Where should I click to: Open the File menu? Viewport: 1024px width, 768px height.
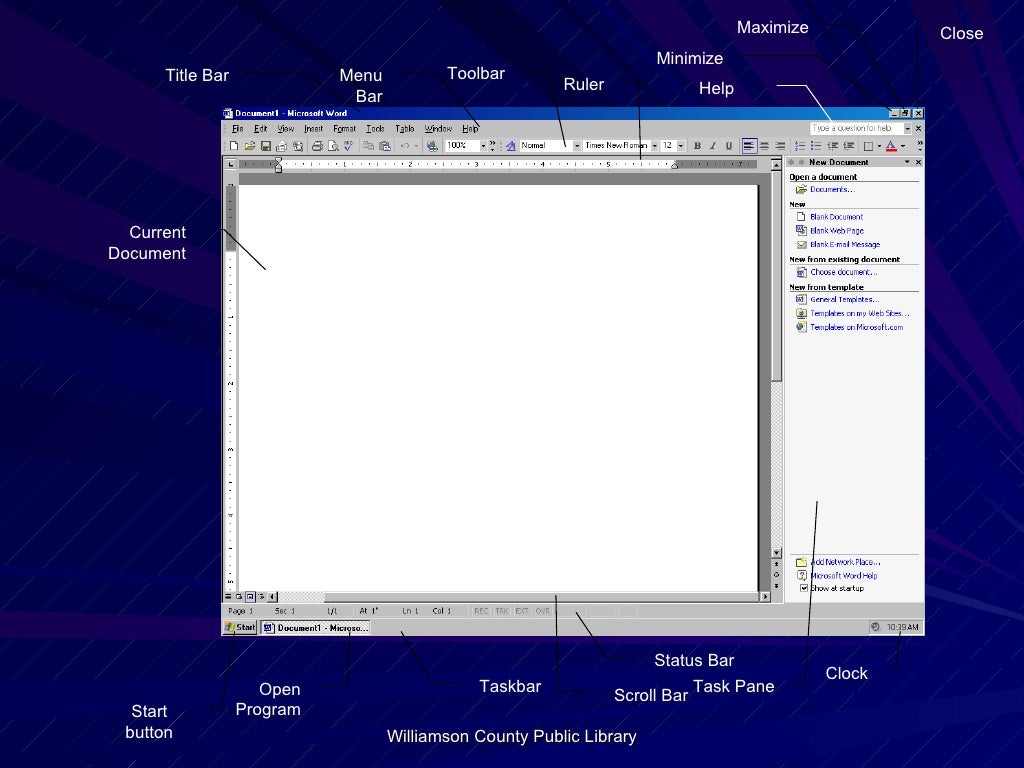[x=238, y=129]
